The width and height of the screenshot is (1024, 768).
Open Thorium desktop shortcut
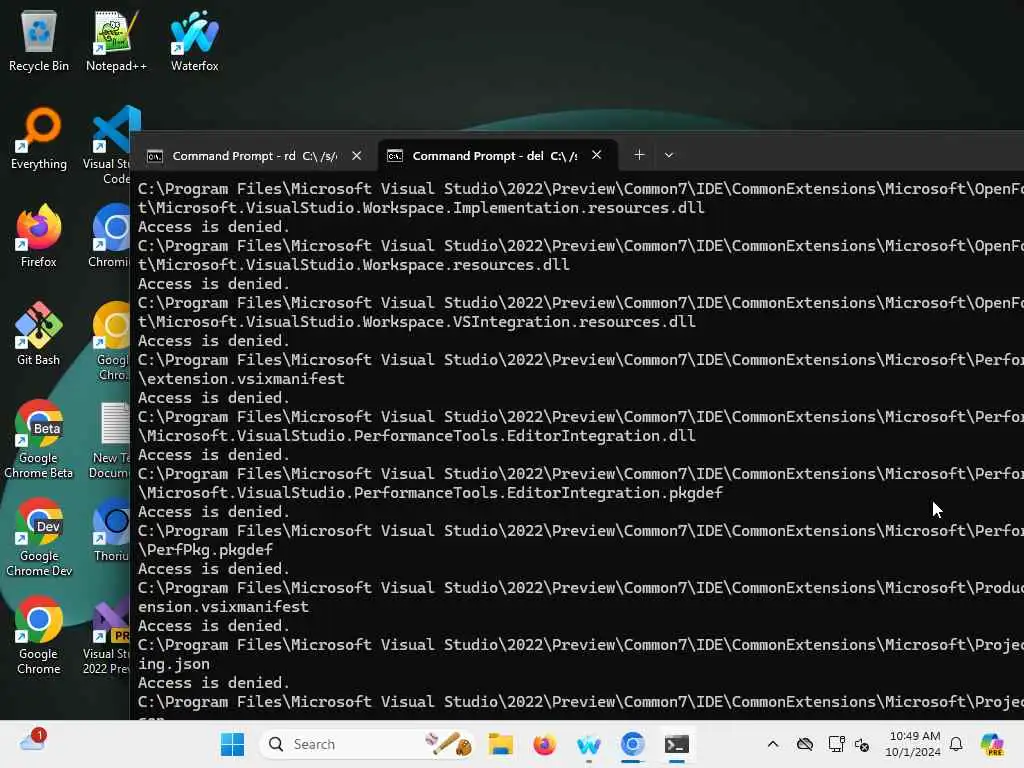point(112,530)
